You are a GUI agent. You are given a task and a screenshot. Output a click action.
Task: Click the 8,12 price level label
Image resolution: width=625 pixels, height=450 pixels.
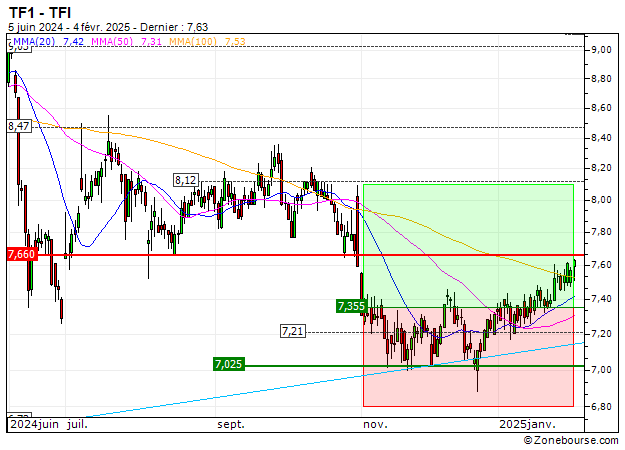click(185, 180)
